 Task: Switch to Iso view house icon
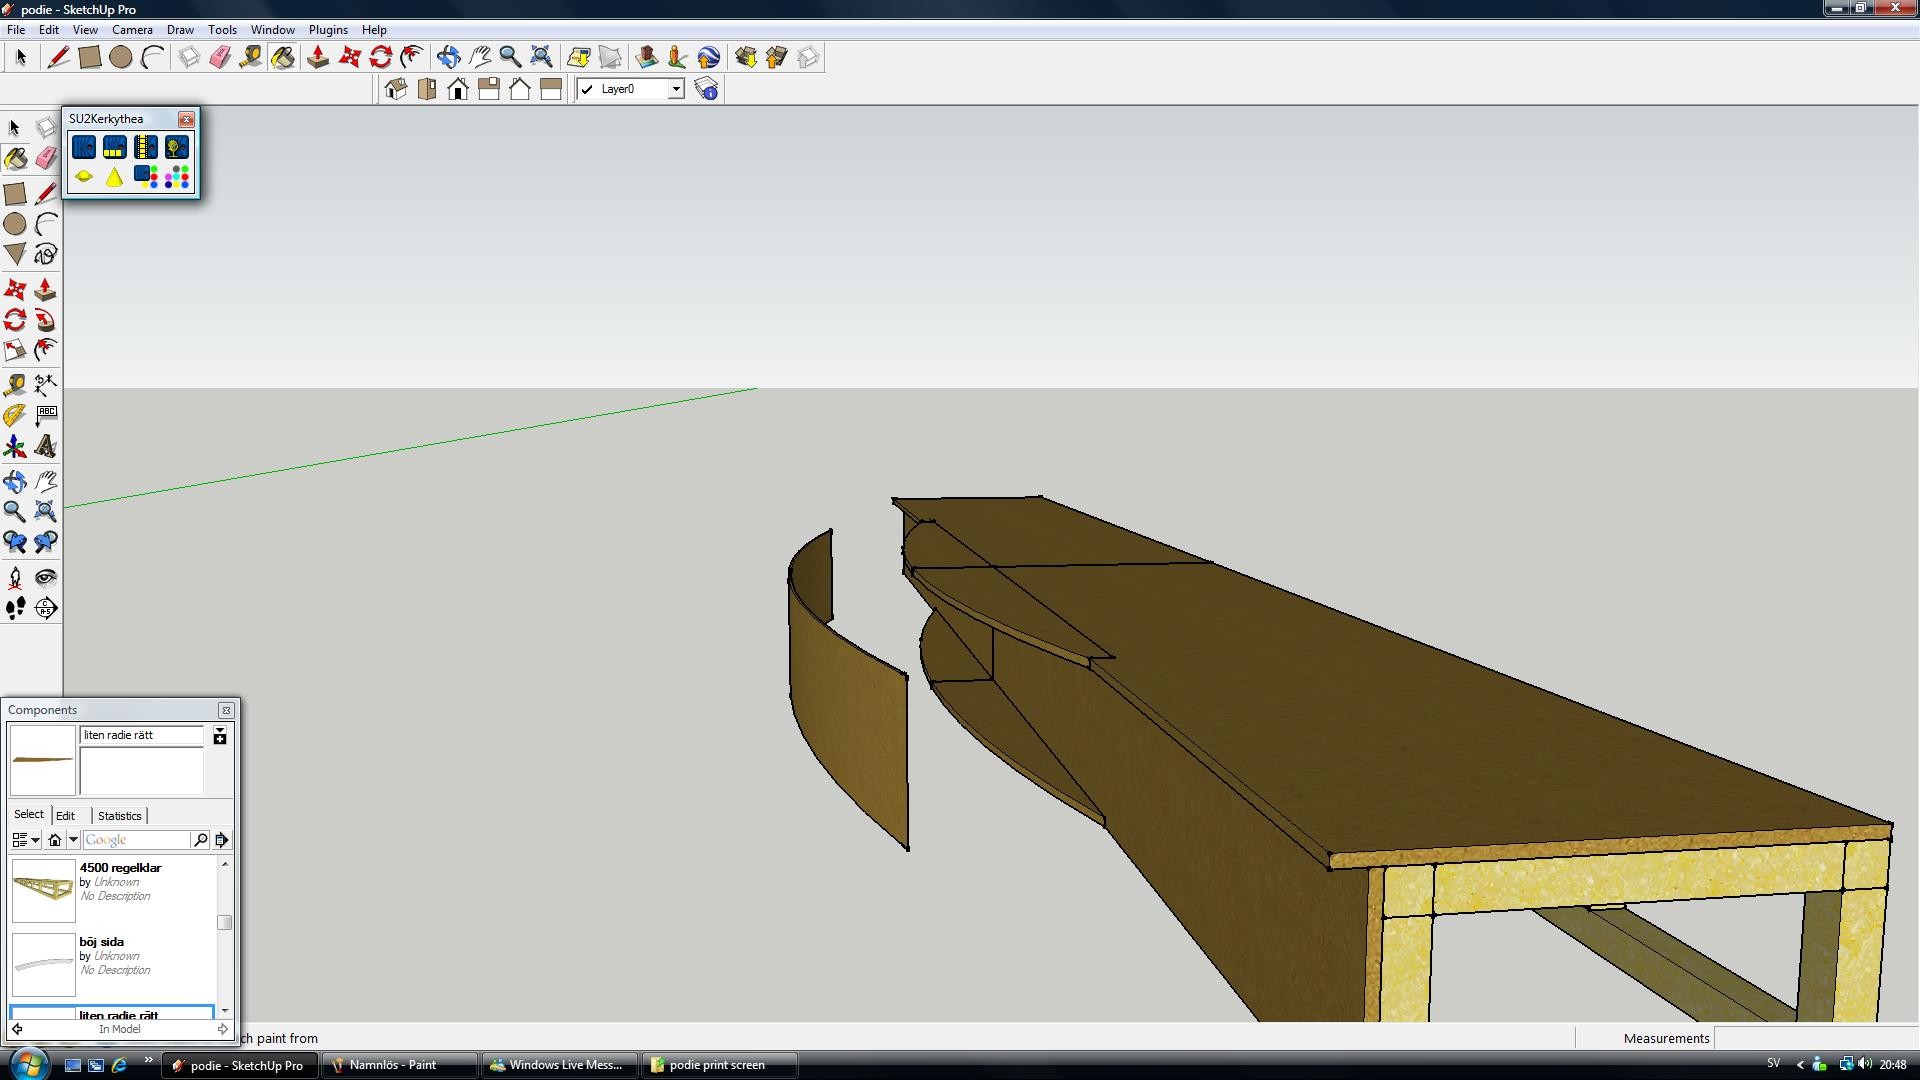[396, 89]
